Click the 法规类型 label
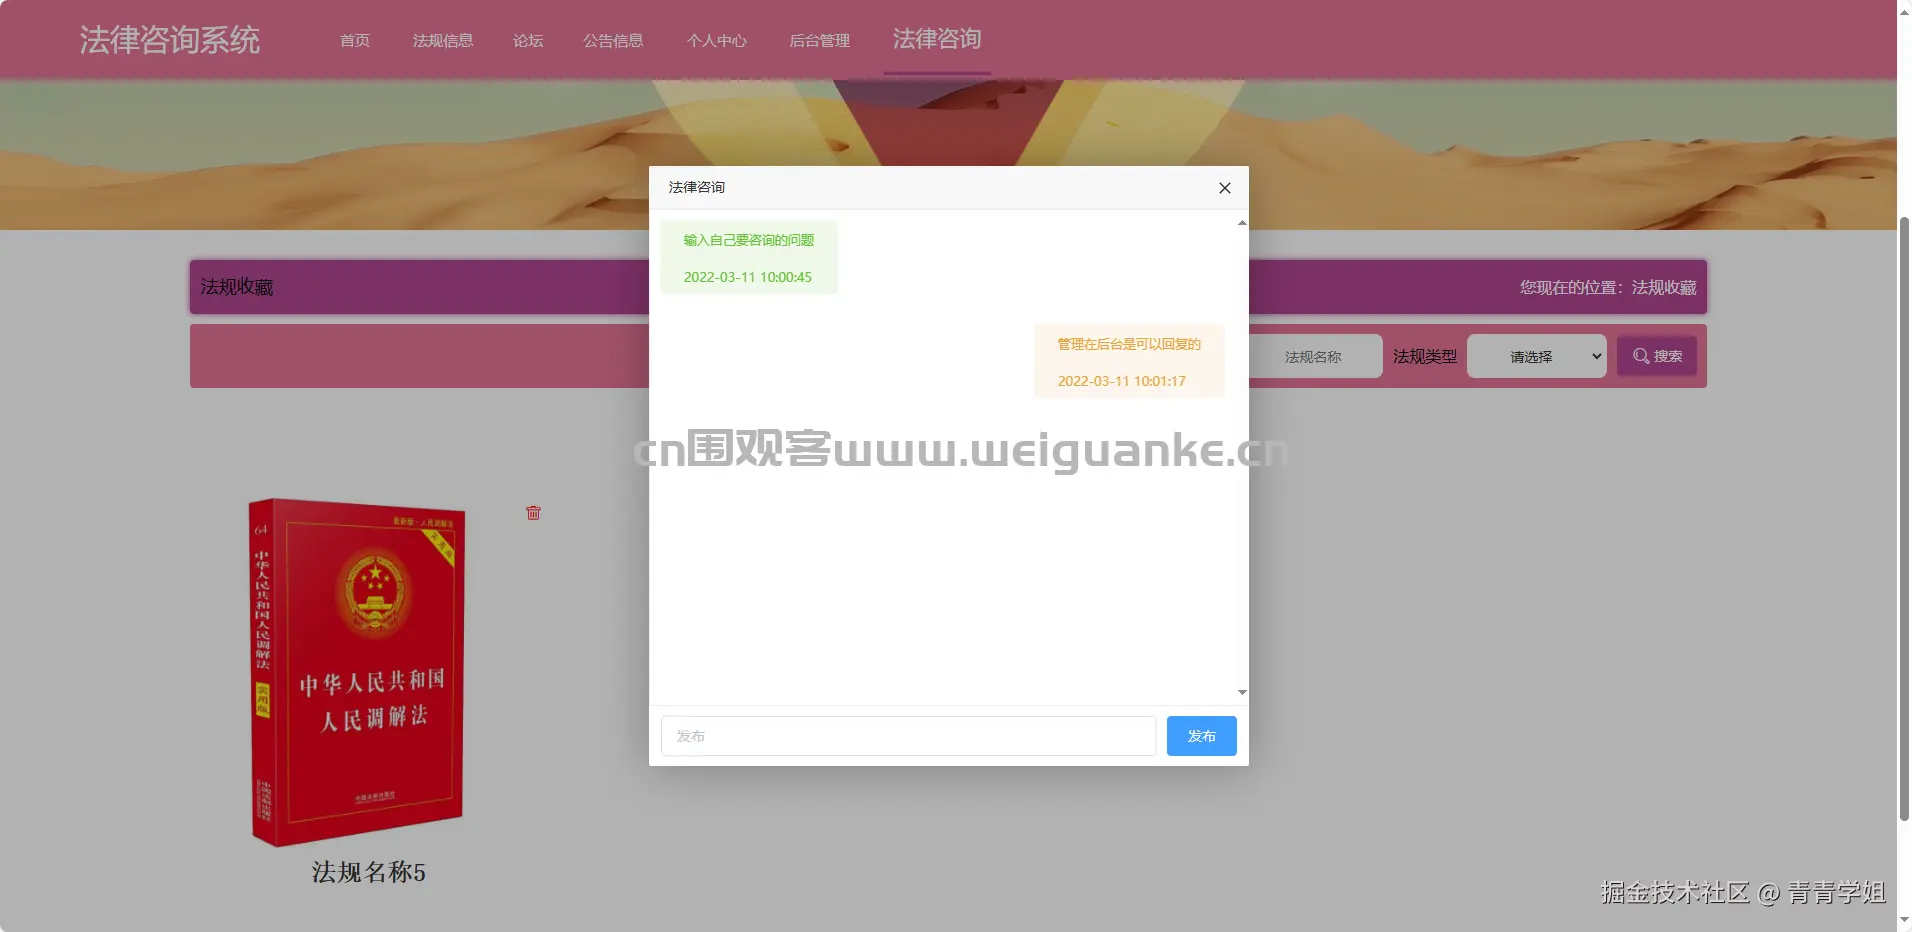The height and width of the screenshot is (932, 1912). click(1425, 356)
